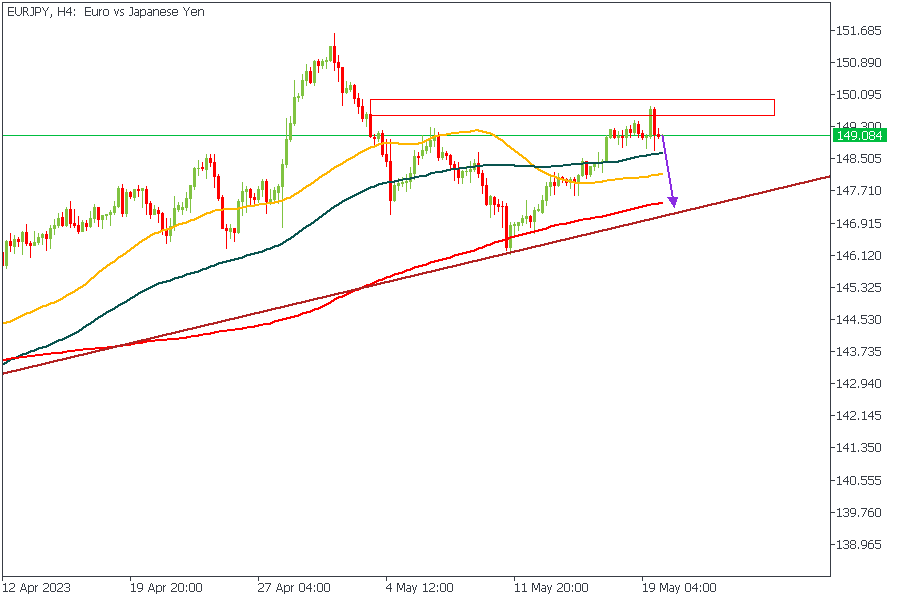This screenshot has height=600, width=900.
Task: Click the 144.530 price axis label
Action: point(859,320)
